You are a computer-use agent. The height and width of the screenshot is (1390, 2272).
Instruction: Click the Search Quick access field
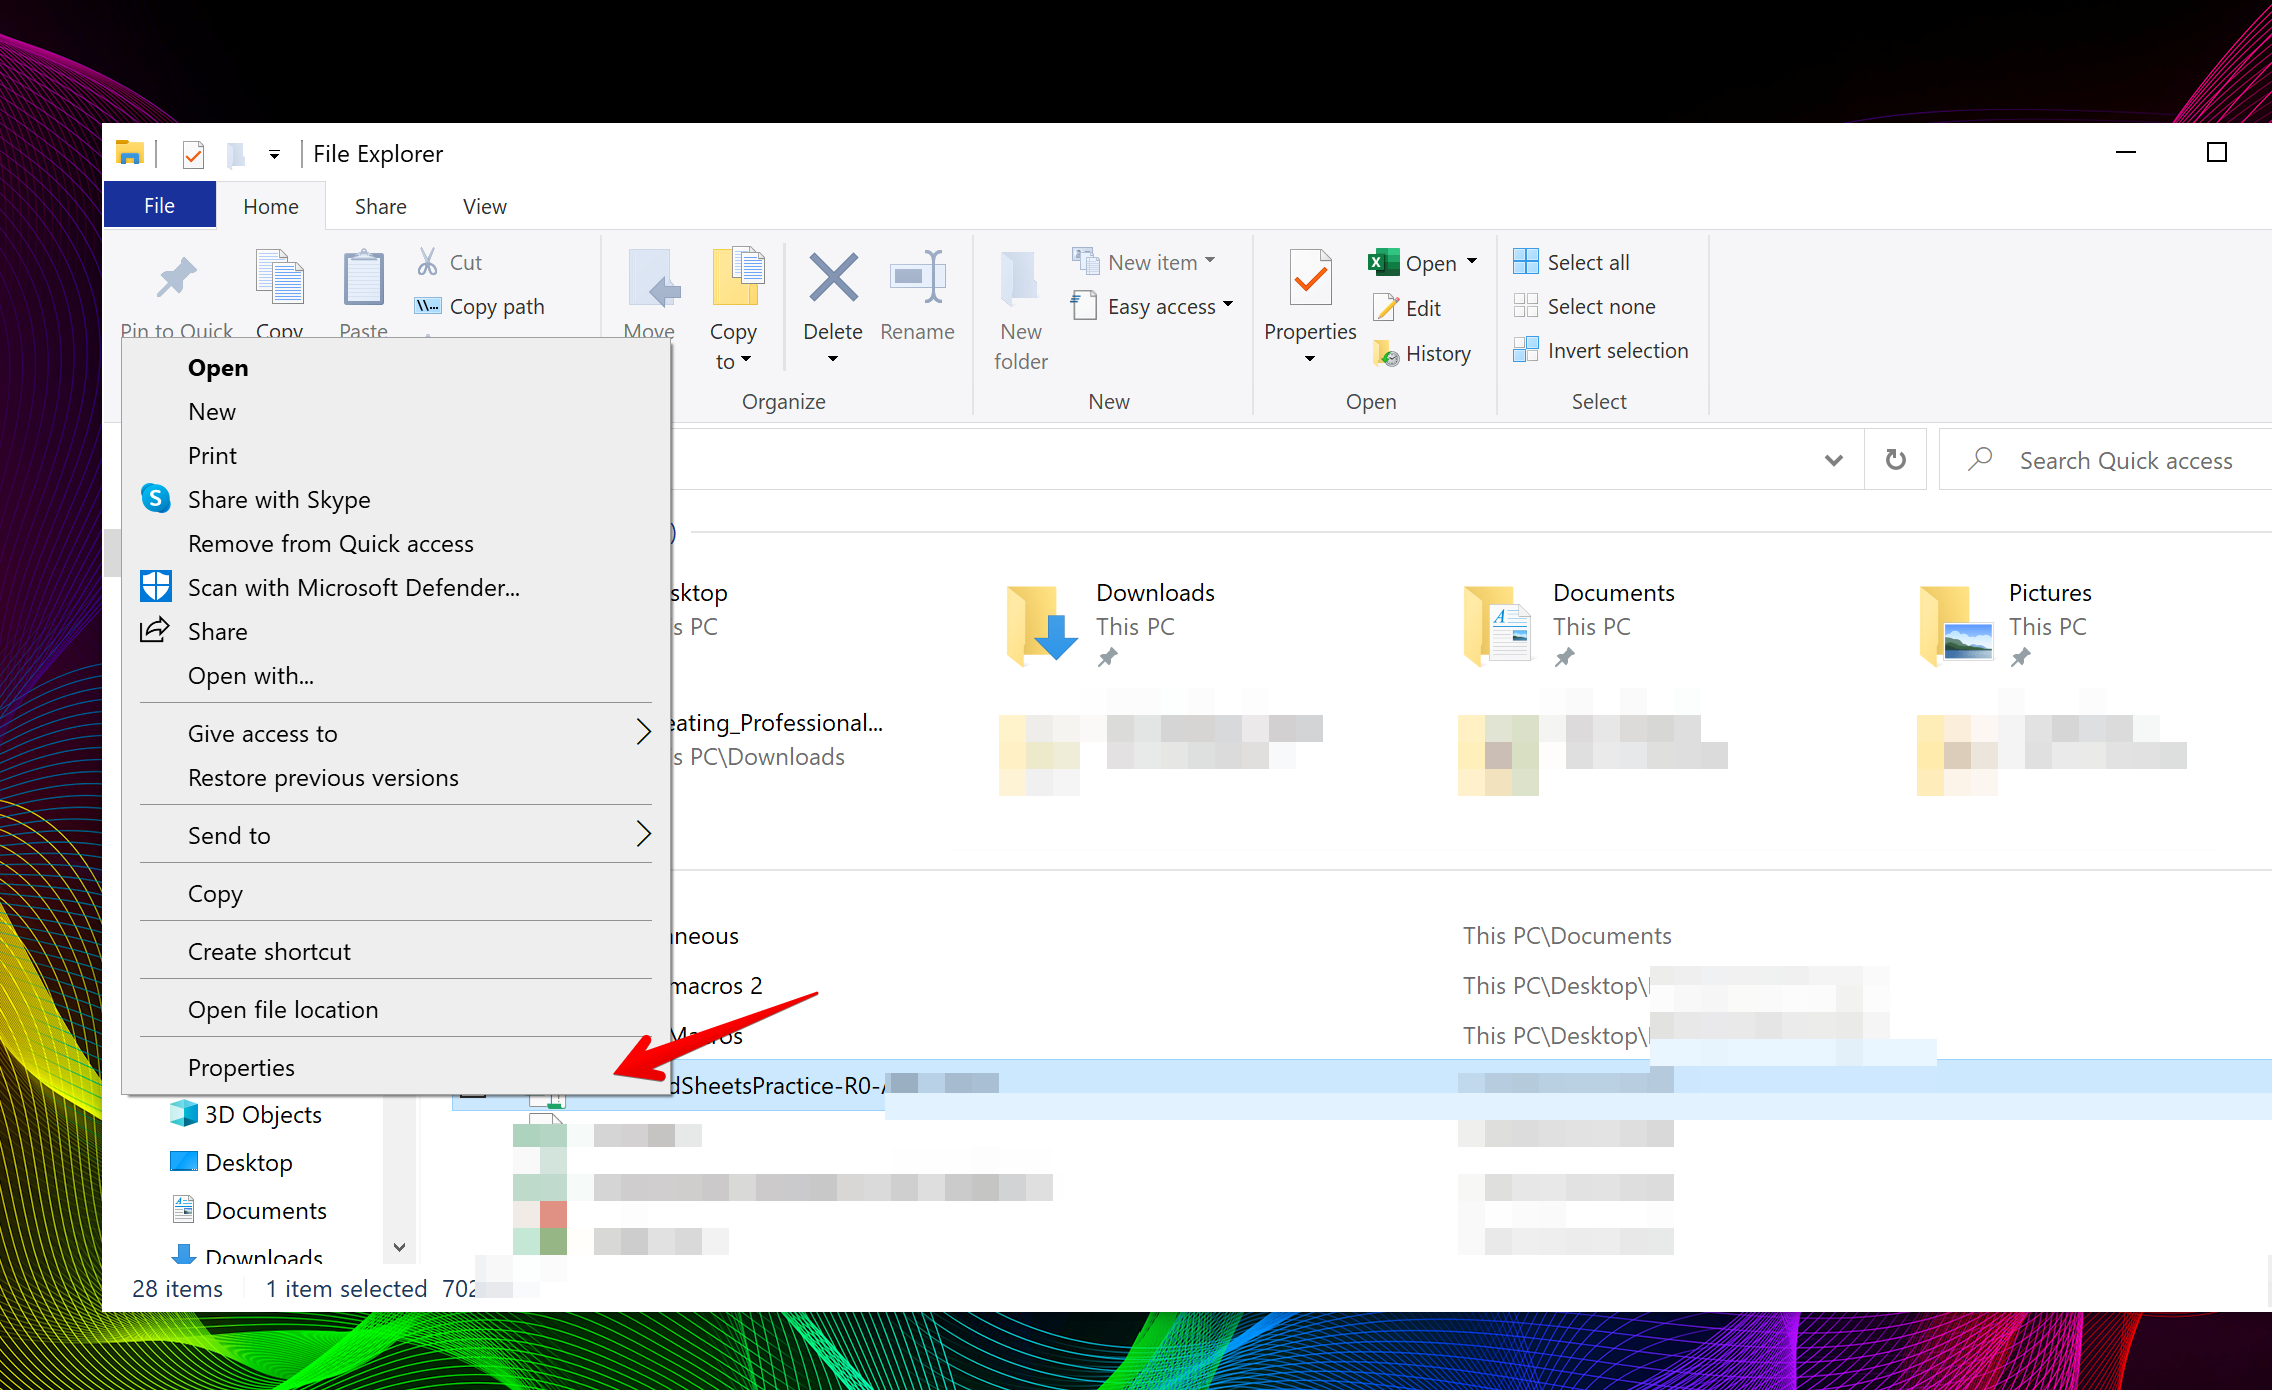pyautogui.click(x=2125, y=460)
